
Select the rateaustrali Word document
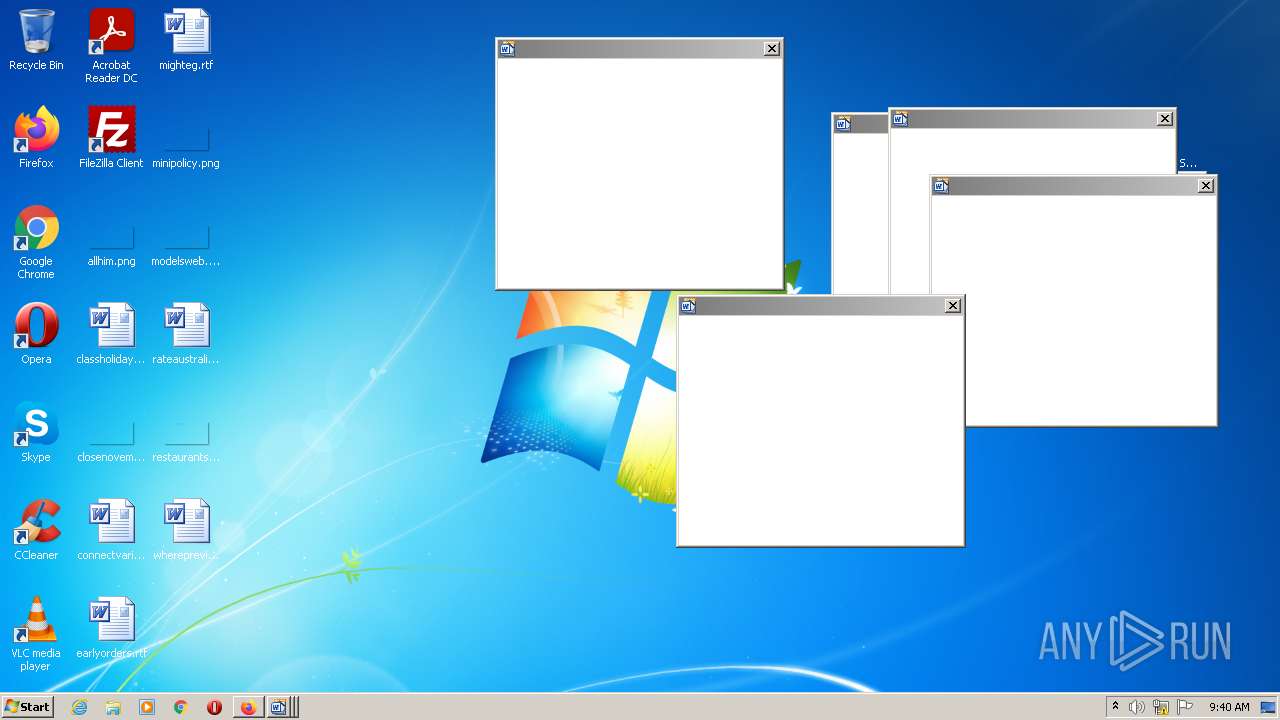pyautogui.click(x=186, y=334)
